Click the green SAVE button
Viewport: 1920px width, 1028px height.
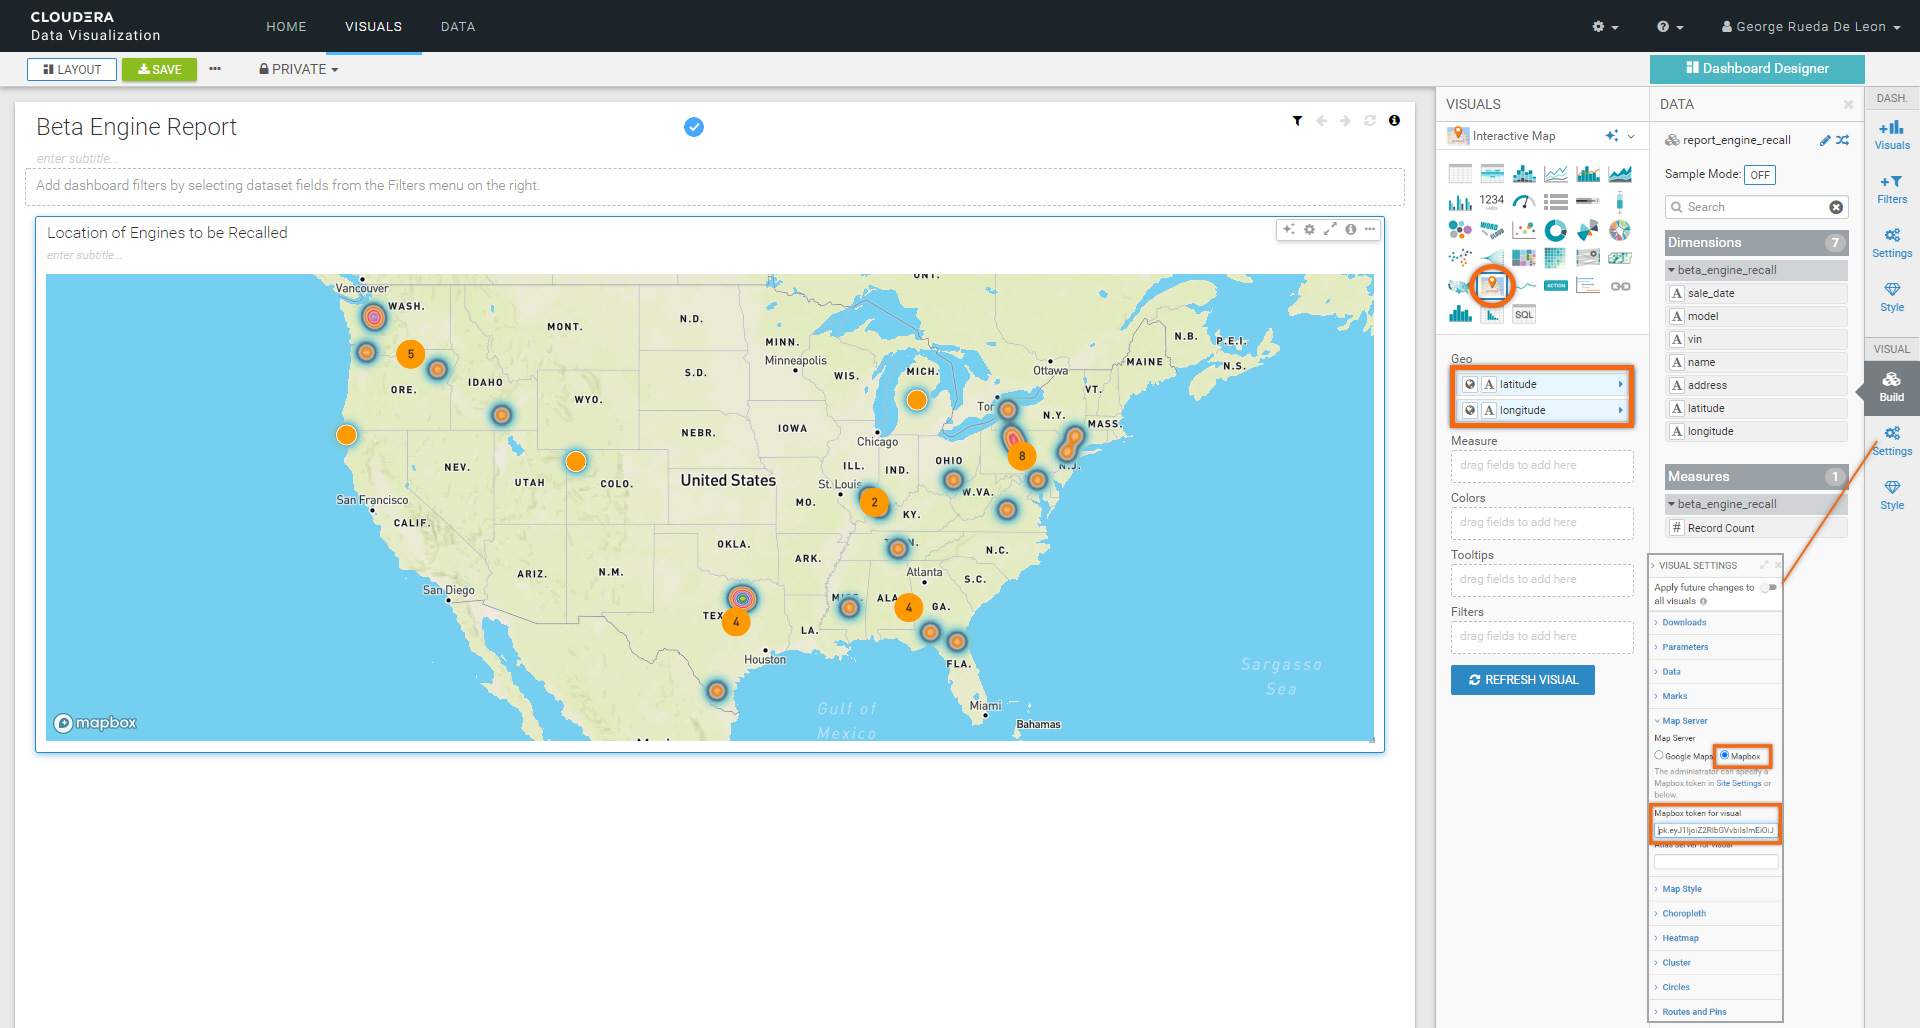(160, 70)
